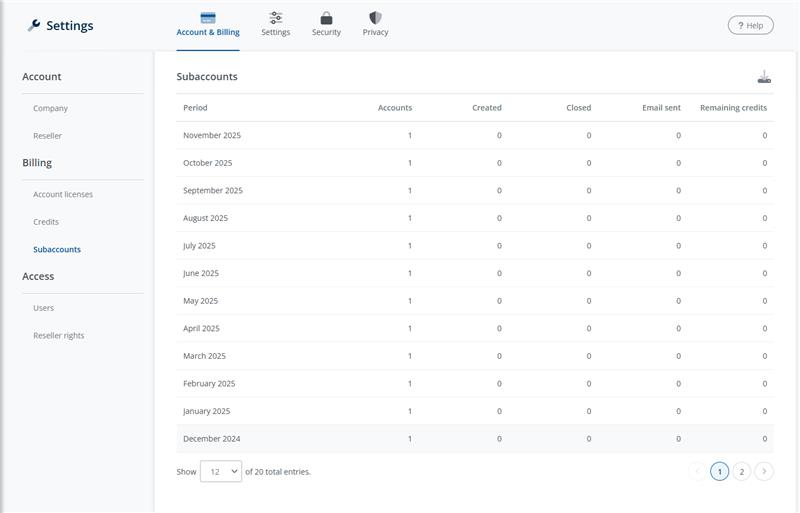Open the entries-per-page dropdown showing 12
The height and width of the screenshot is (513, 800).
tap(221, 472)
